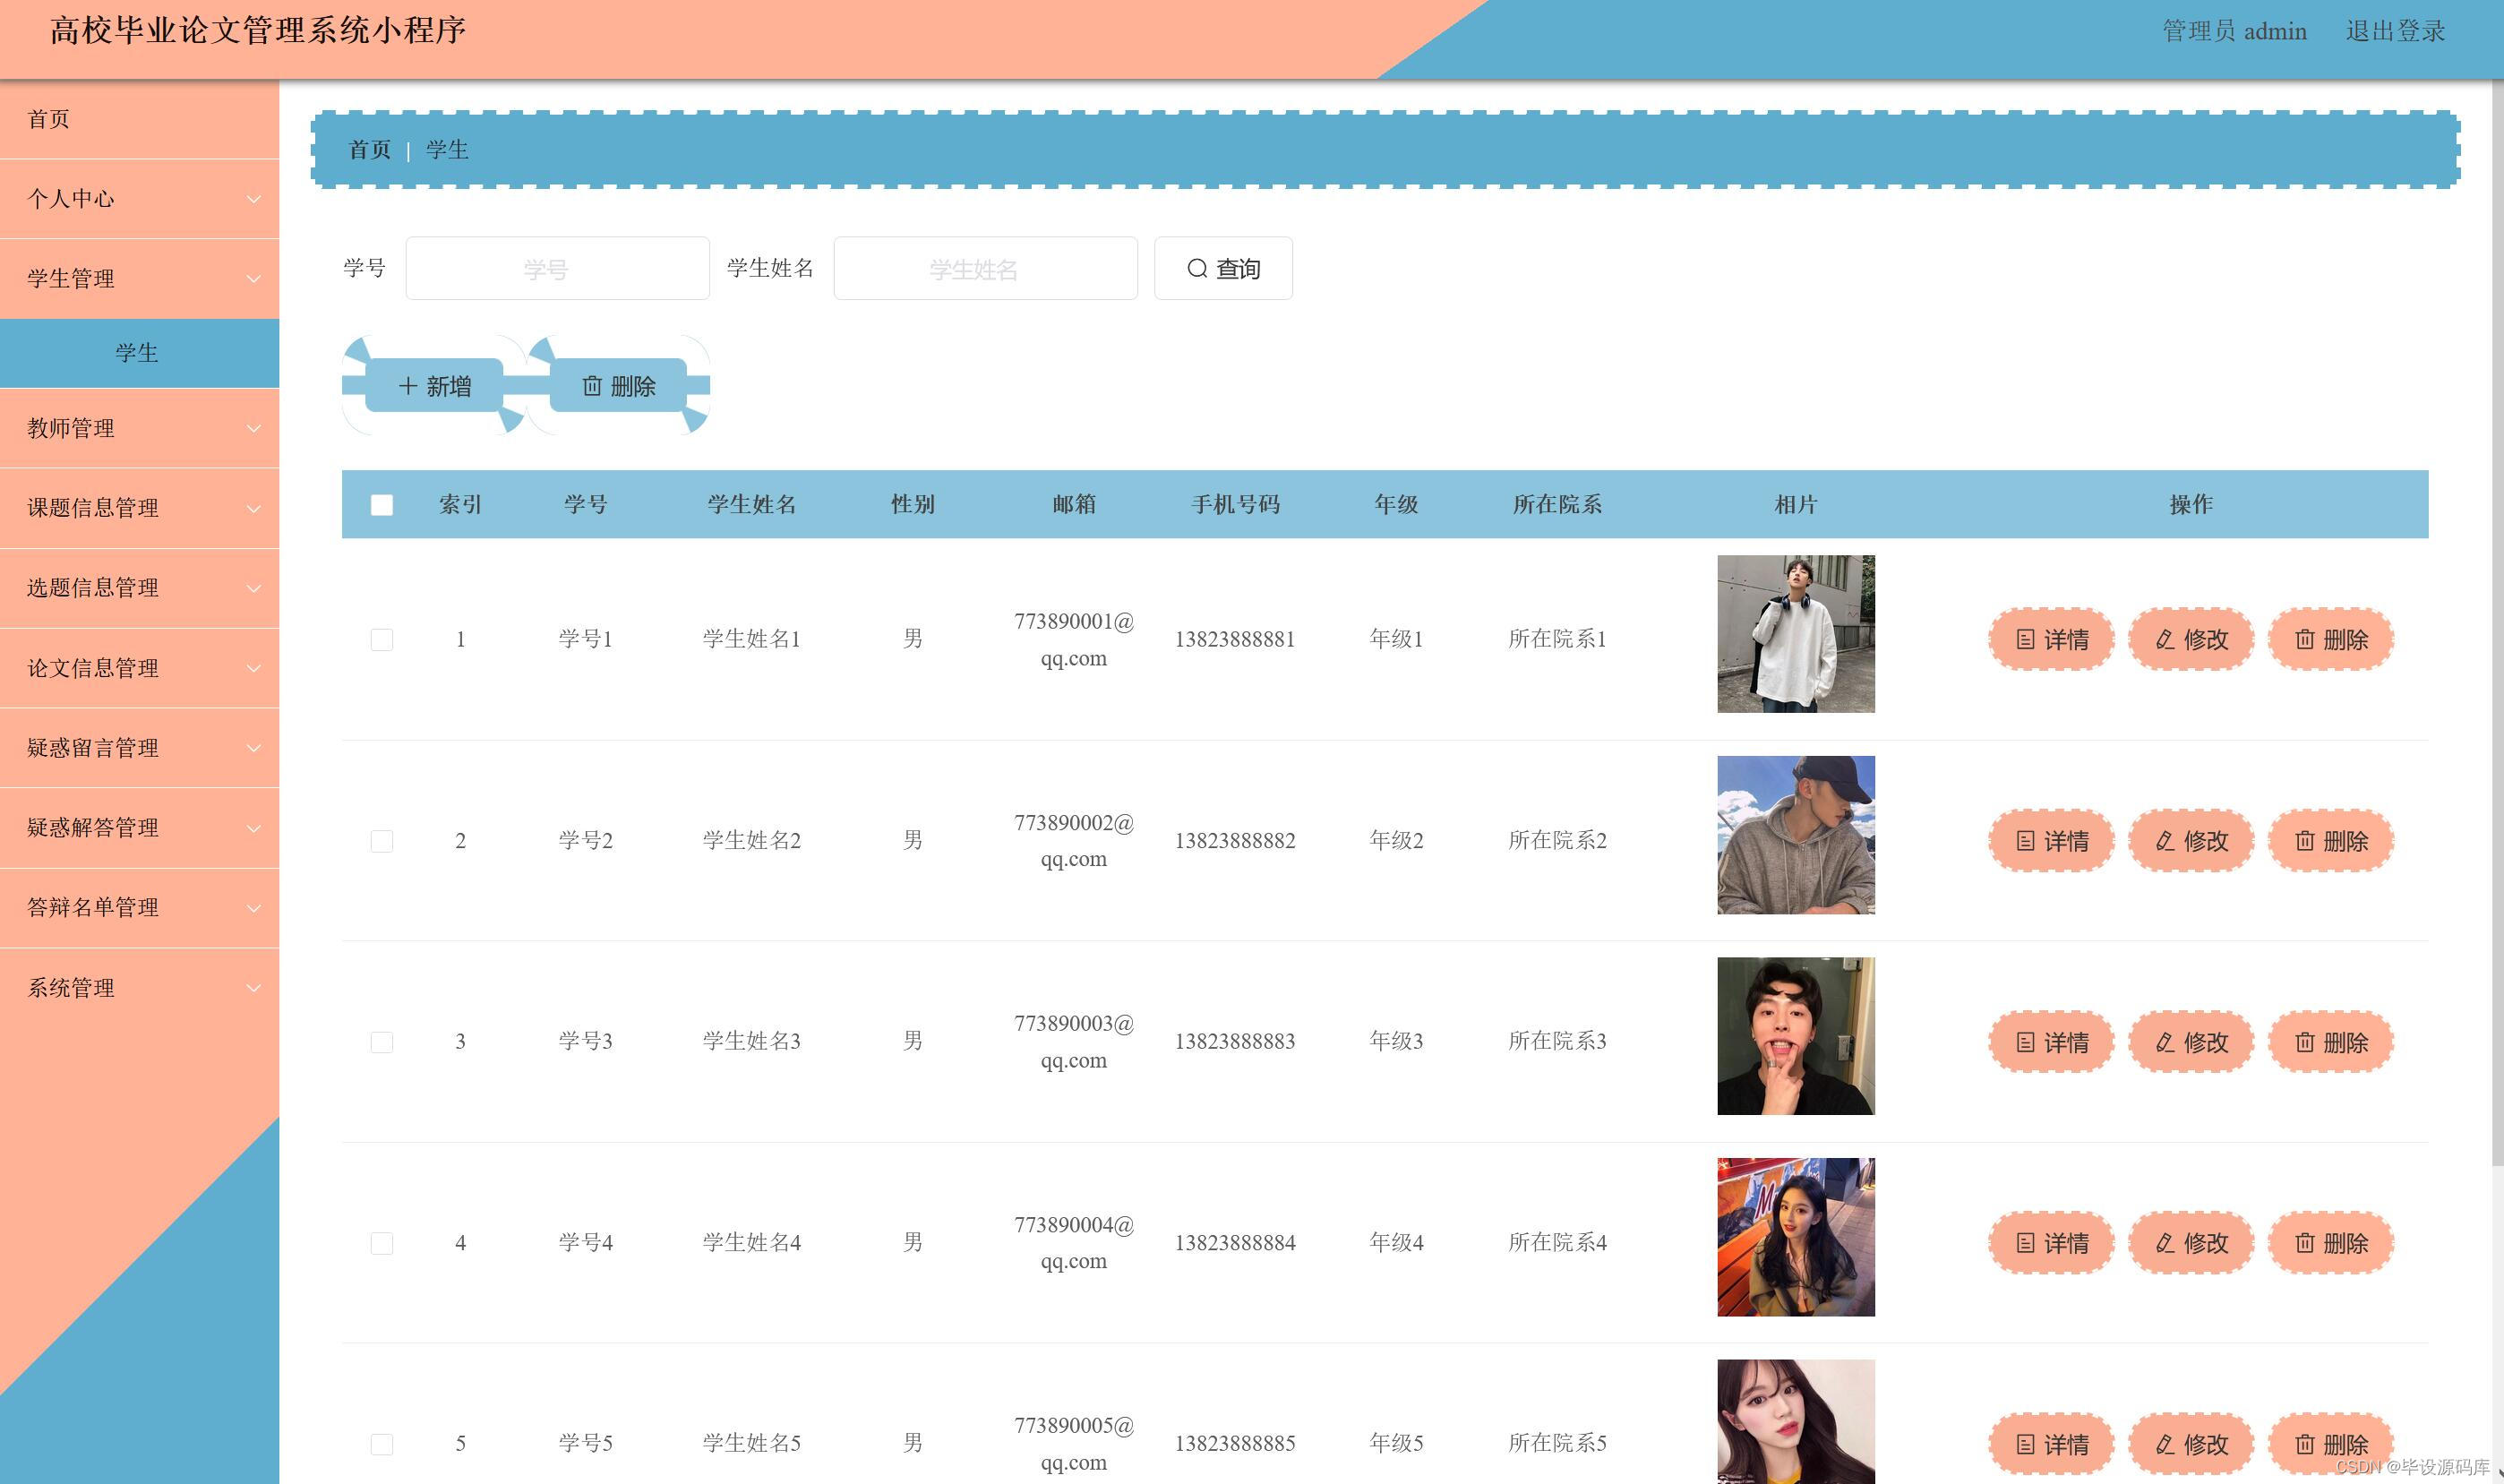Click the 修改 pencil icon in row 2

2165,841
